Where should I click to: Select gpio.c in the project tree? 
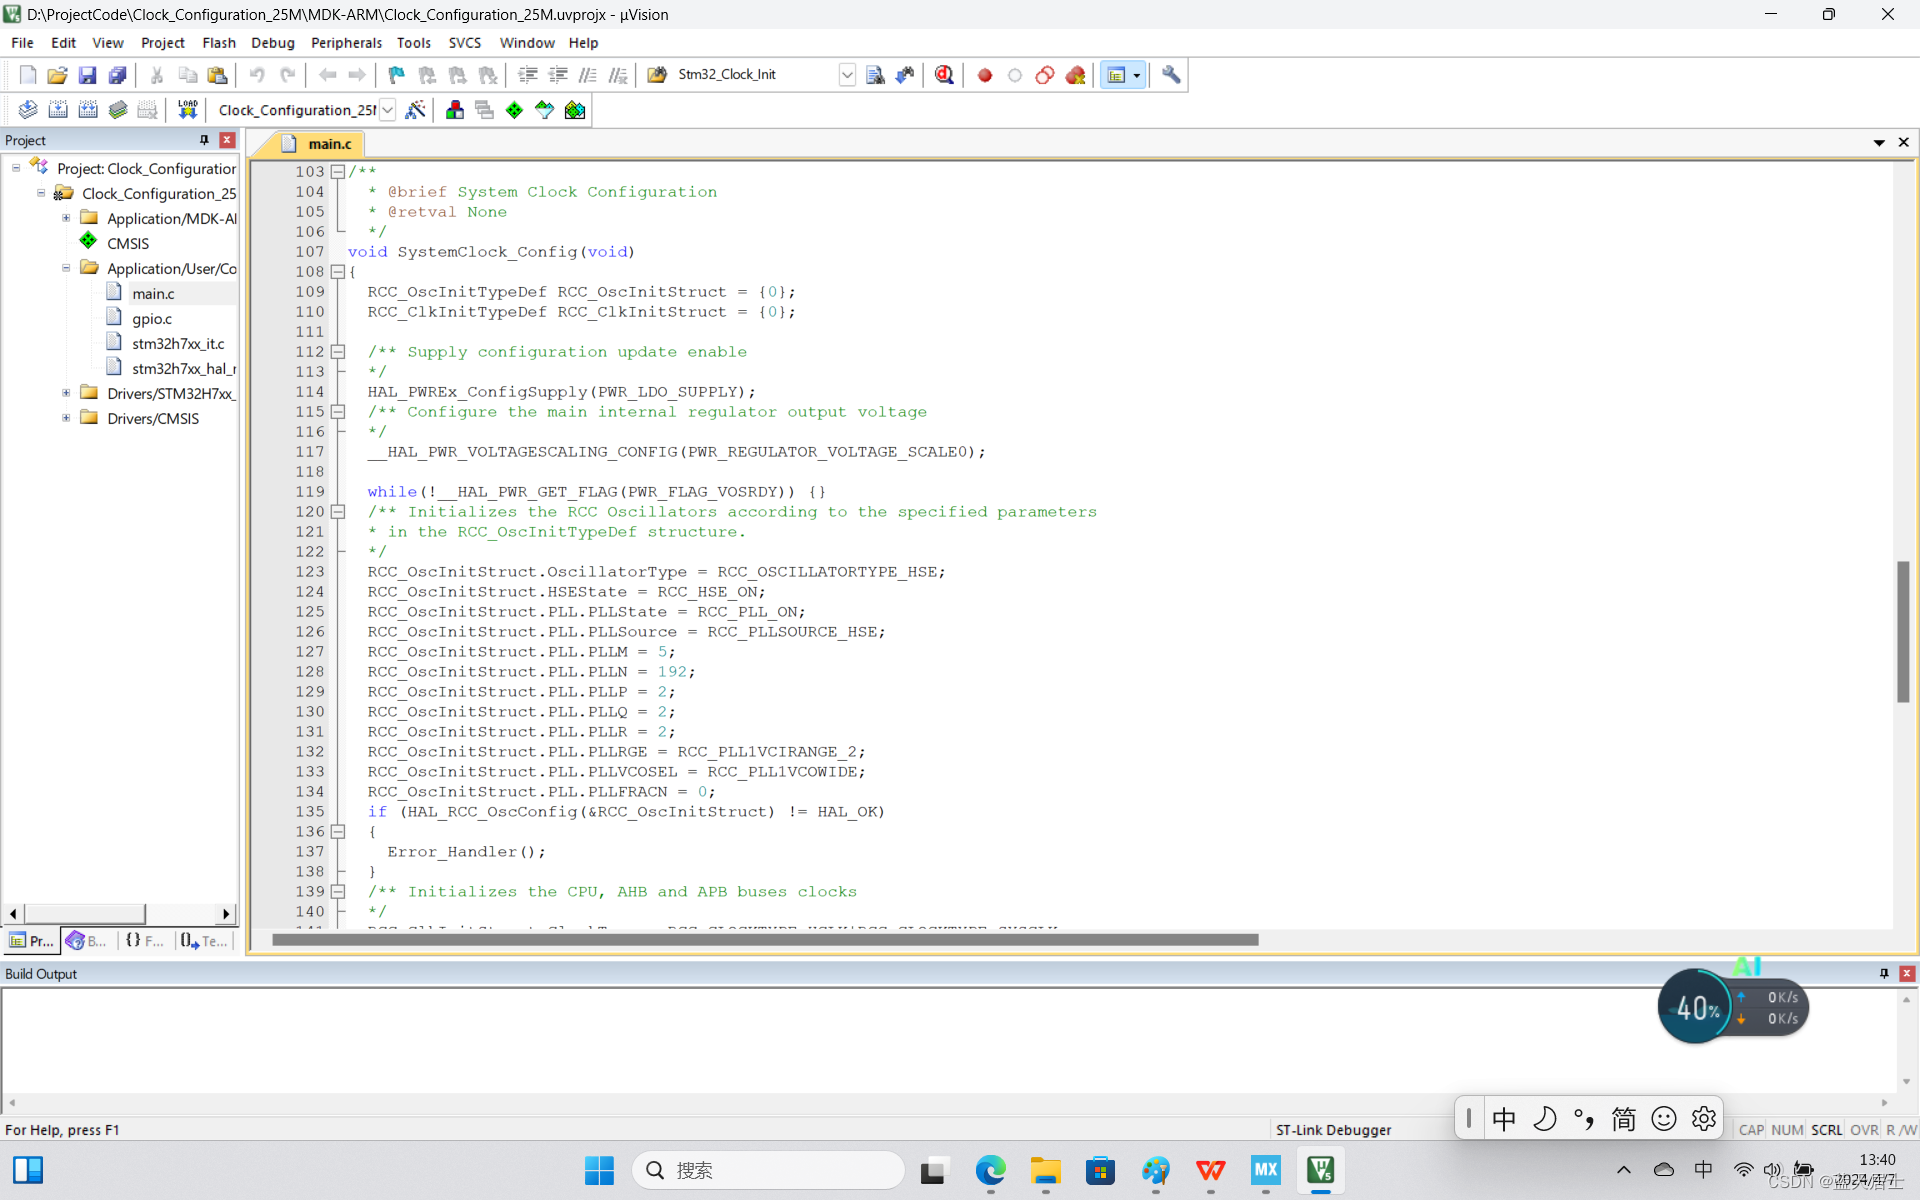(152, 318)
